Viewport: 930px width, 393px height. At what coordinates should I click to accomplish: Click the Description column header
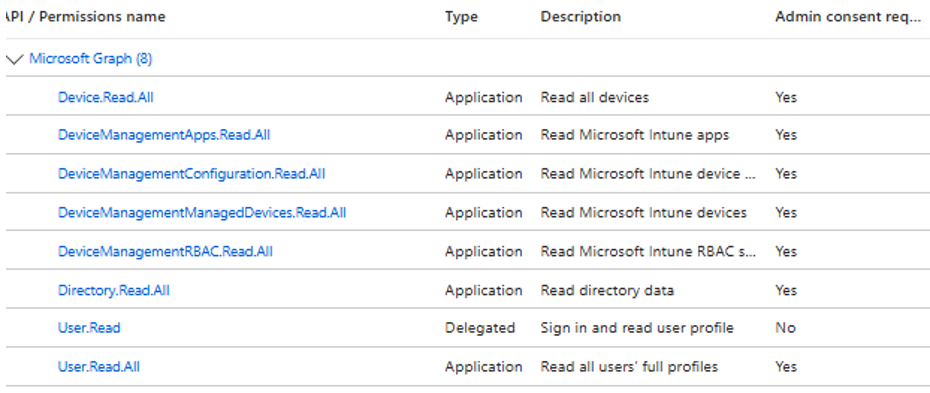pos(581,17)
